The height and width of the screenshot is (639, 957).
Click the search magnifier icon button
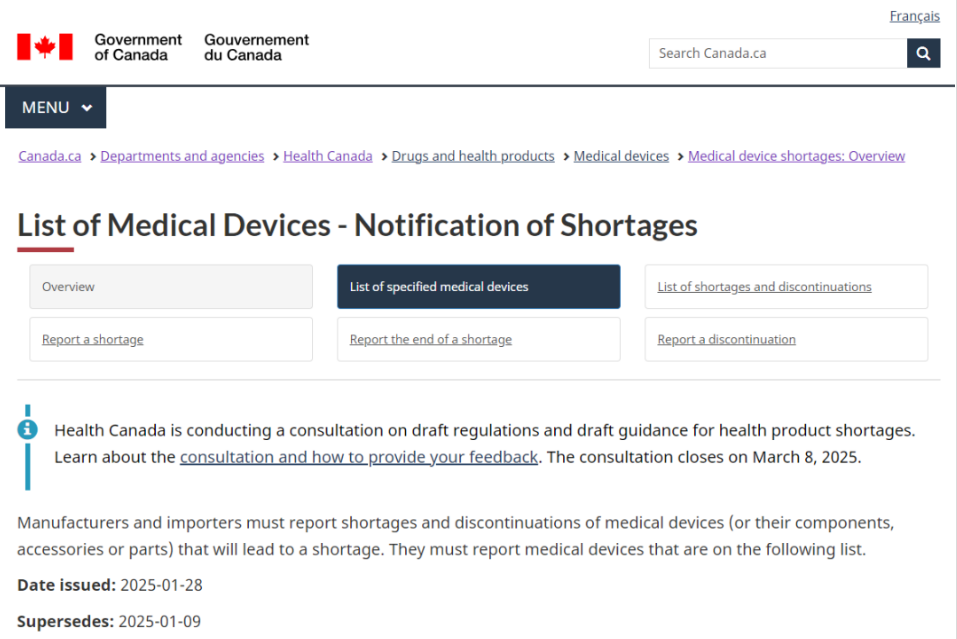[x=923, y=53]
